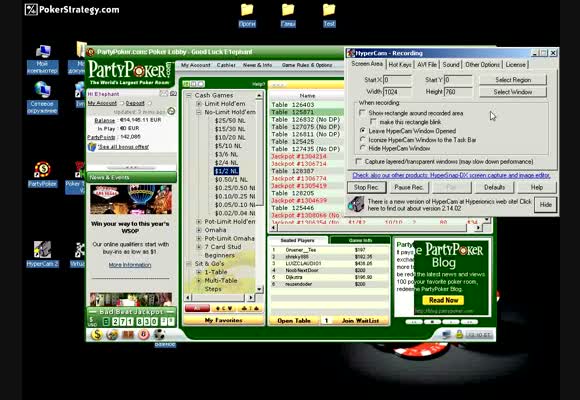Open the Сетевое окружение desktop icon
This screenshot has width=580, height=400.
point(42,98)
